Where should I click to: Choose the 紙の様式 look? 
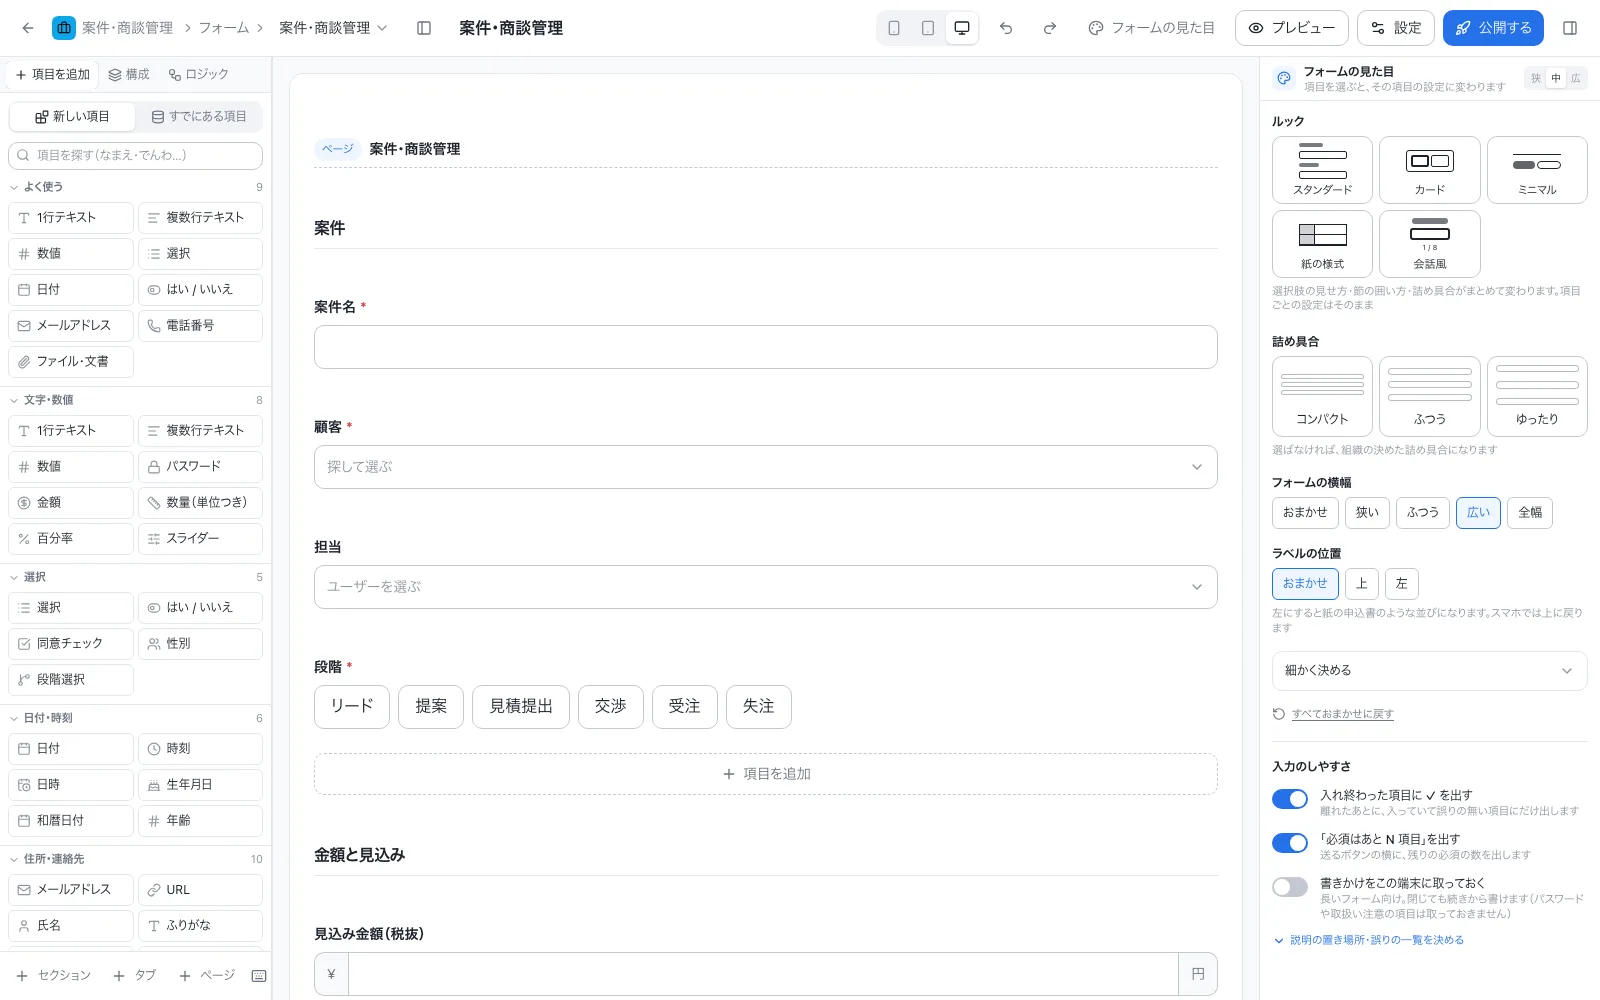[x=1322, y=243]
